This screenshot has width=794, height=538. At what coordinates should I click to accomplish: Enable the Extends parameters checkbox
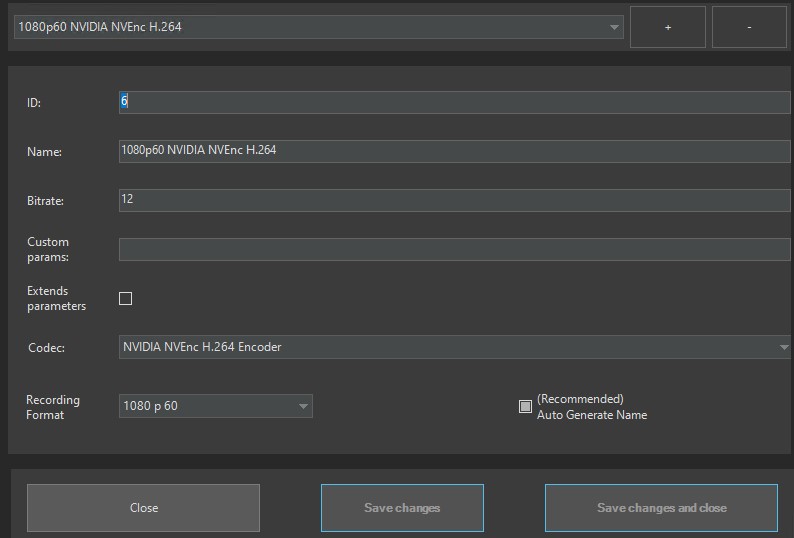[x=126, y=298]
